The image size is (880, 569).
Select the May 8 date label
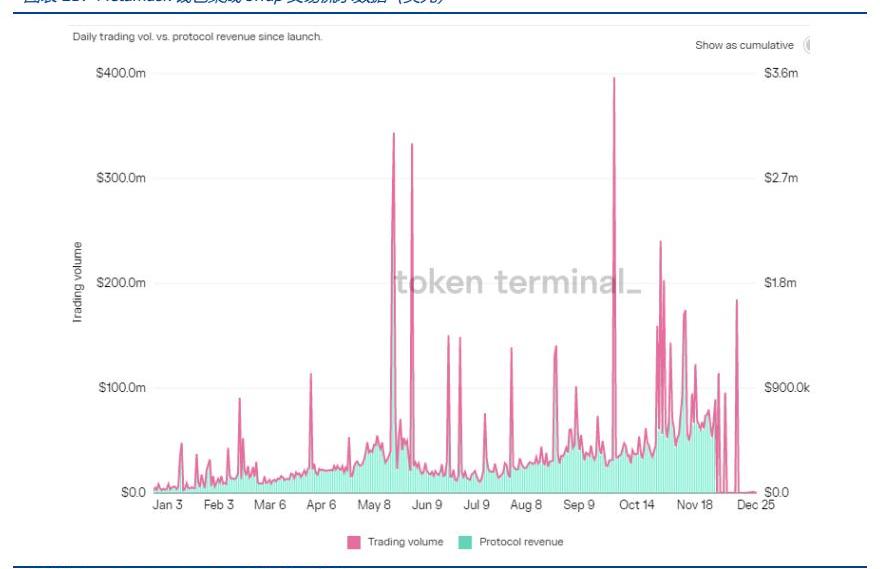(374, 504)
